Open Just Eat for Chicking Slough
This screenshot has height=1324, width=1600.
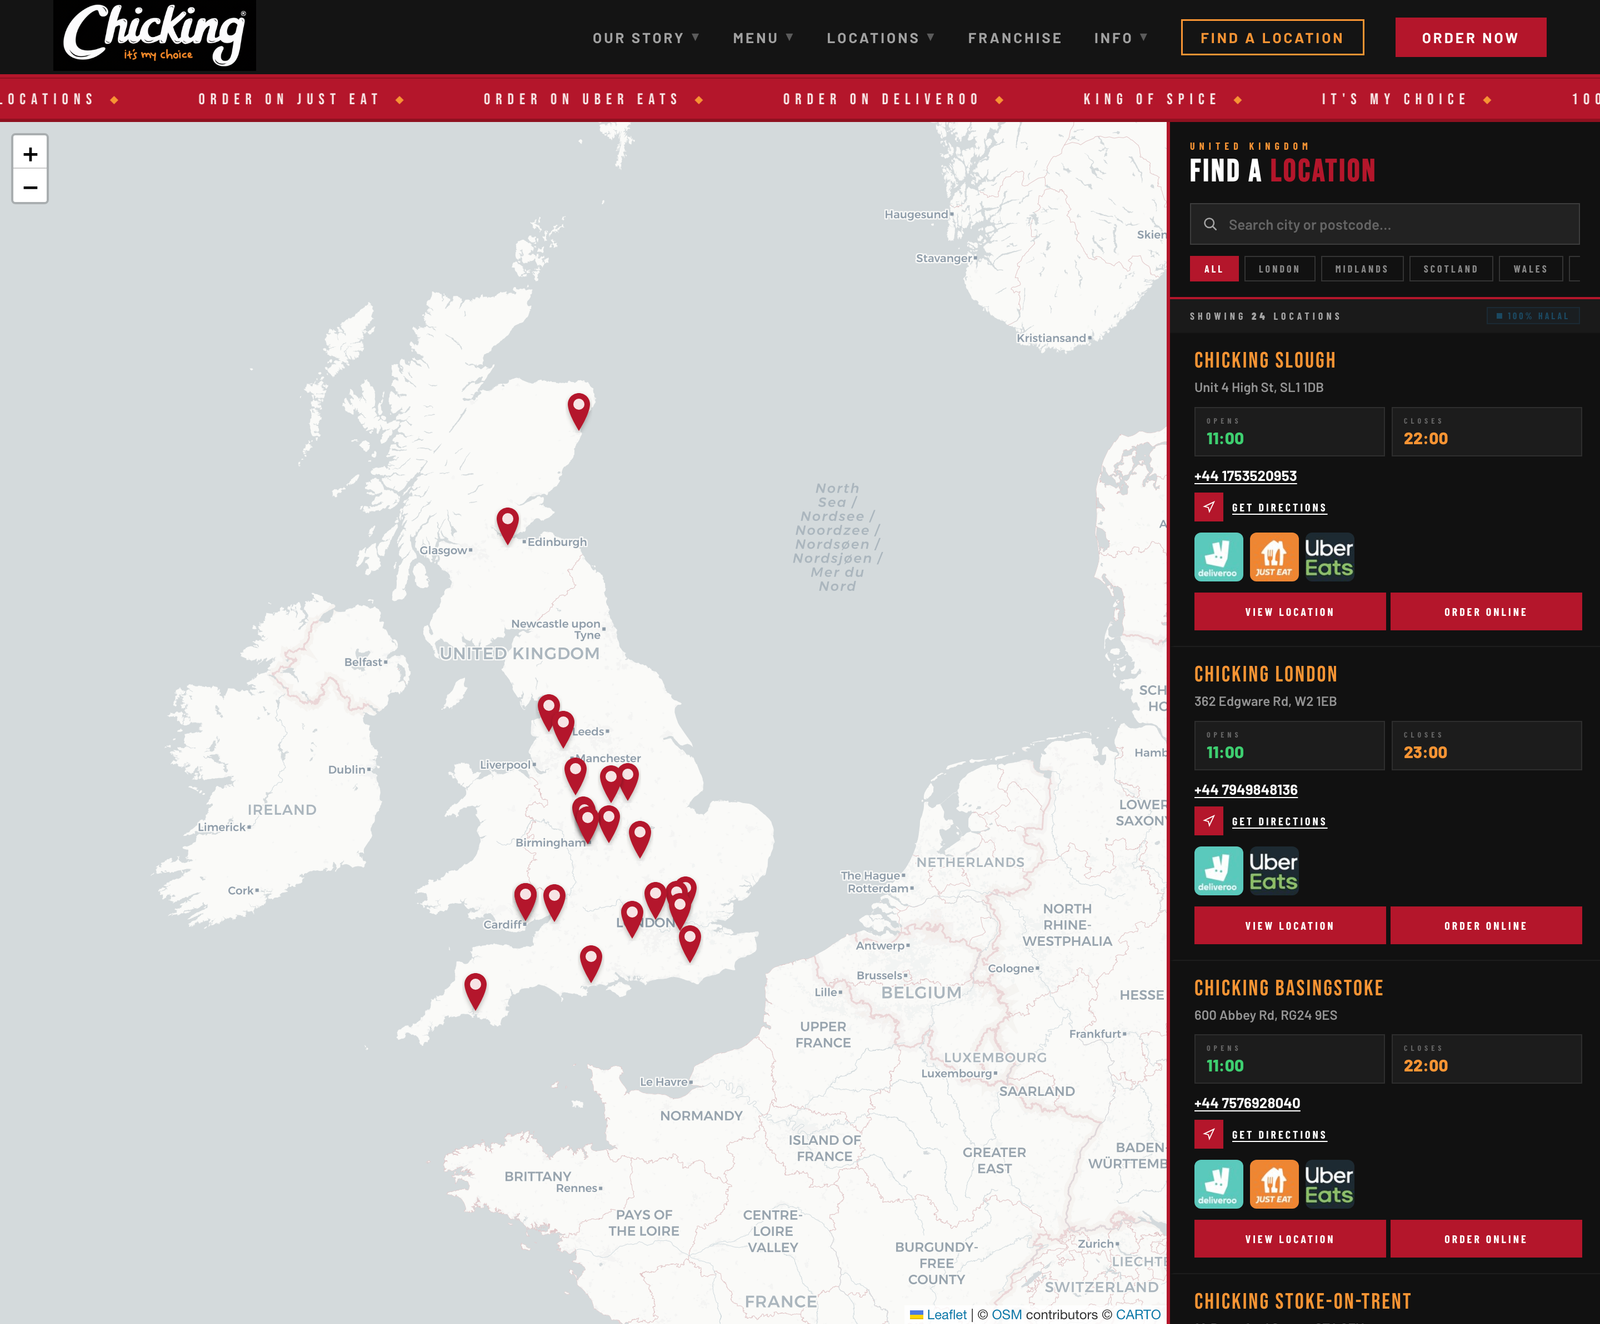(x=1274, y=557)
